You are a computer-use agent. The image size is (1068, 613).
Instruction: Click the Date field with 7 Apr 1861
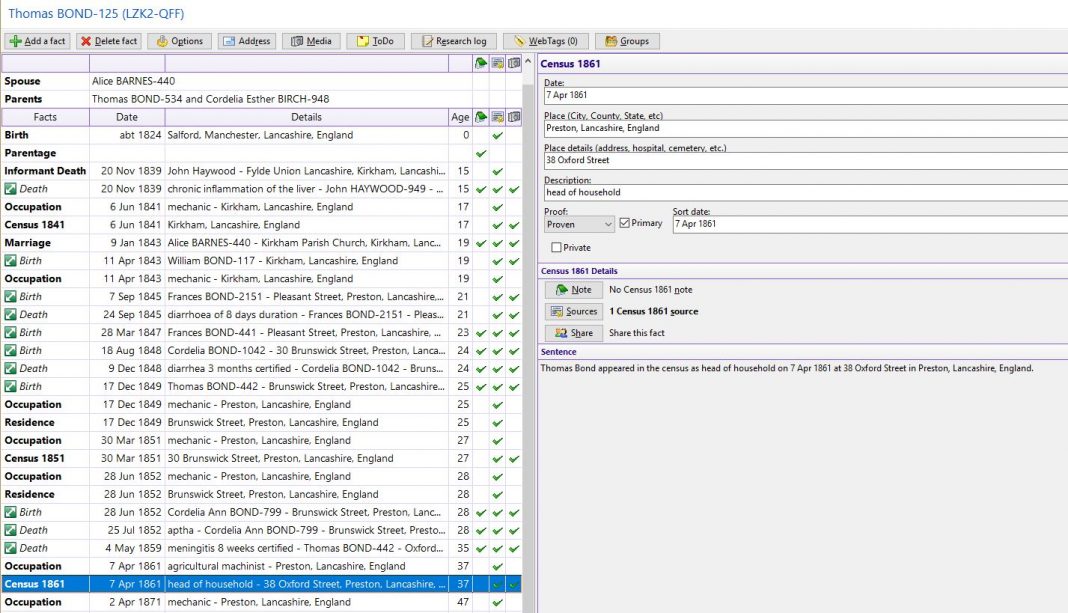click(805, 95)
